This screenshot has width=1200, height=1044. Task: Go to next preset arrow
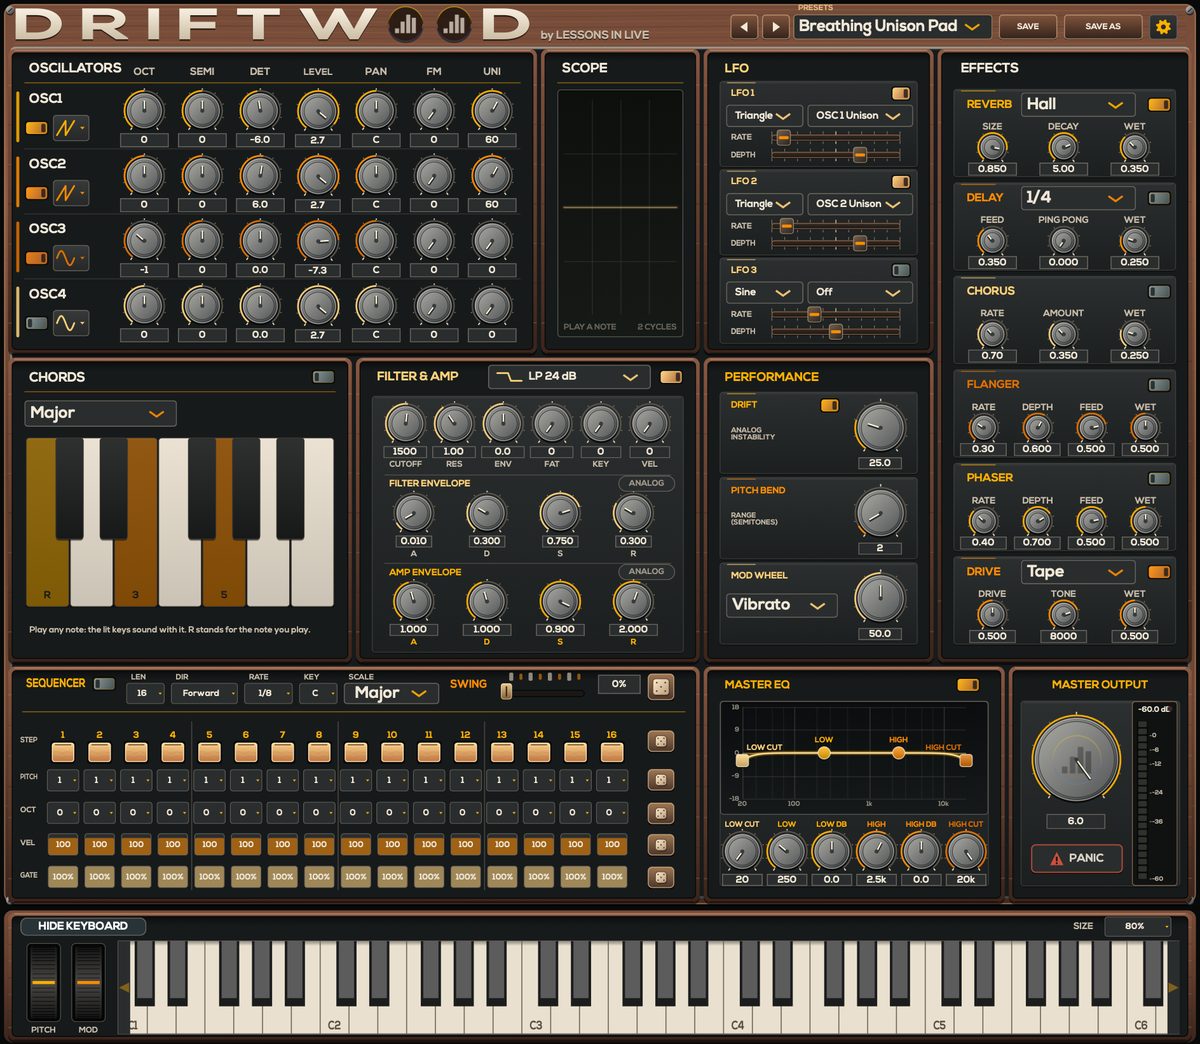pyautogui.click(x=775, y=27)
